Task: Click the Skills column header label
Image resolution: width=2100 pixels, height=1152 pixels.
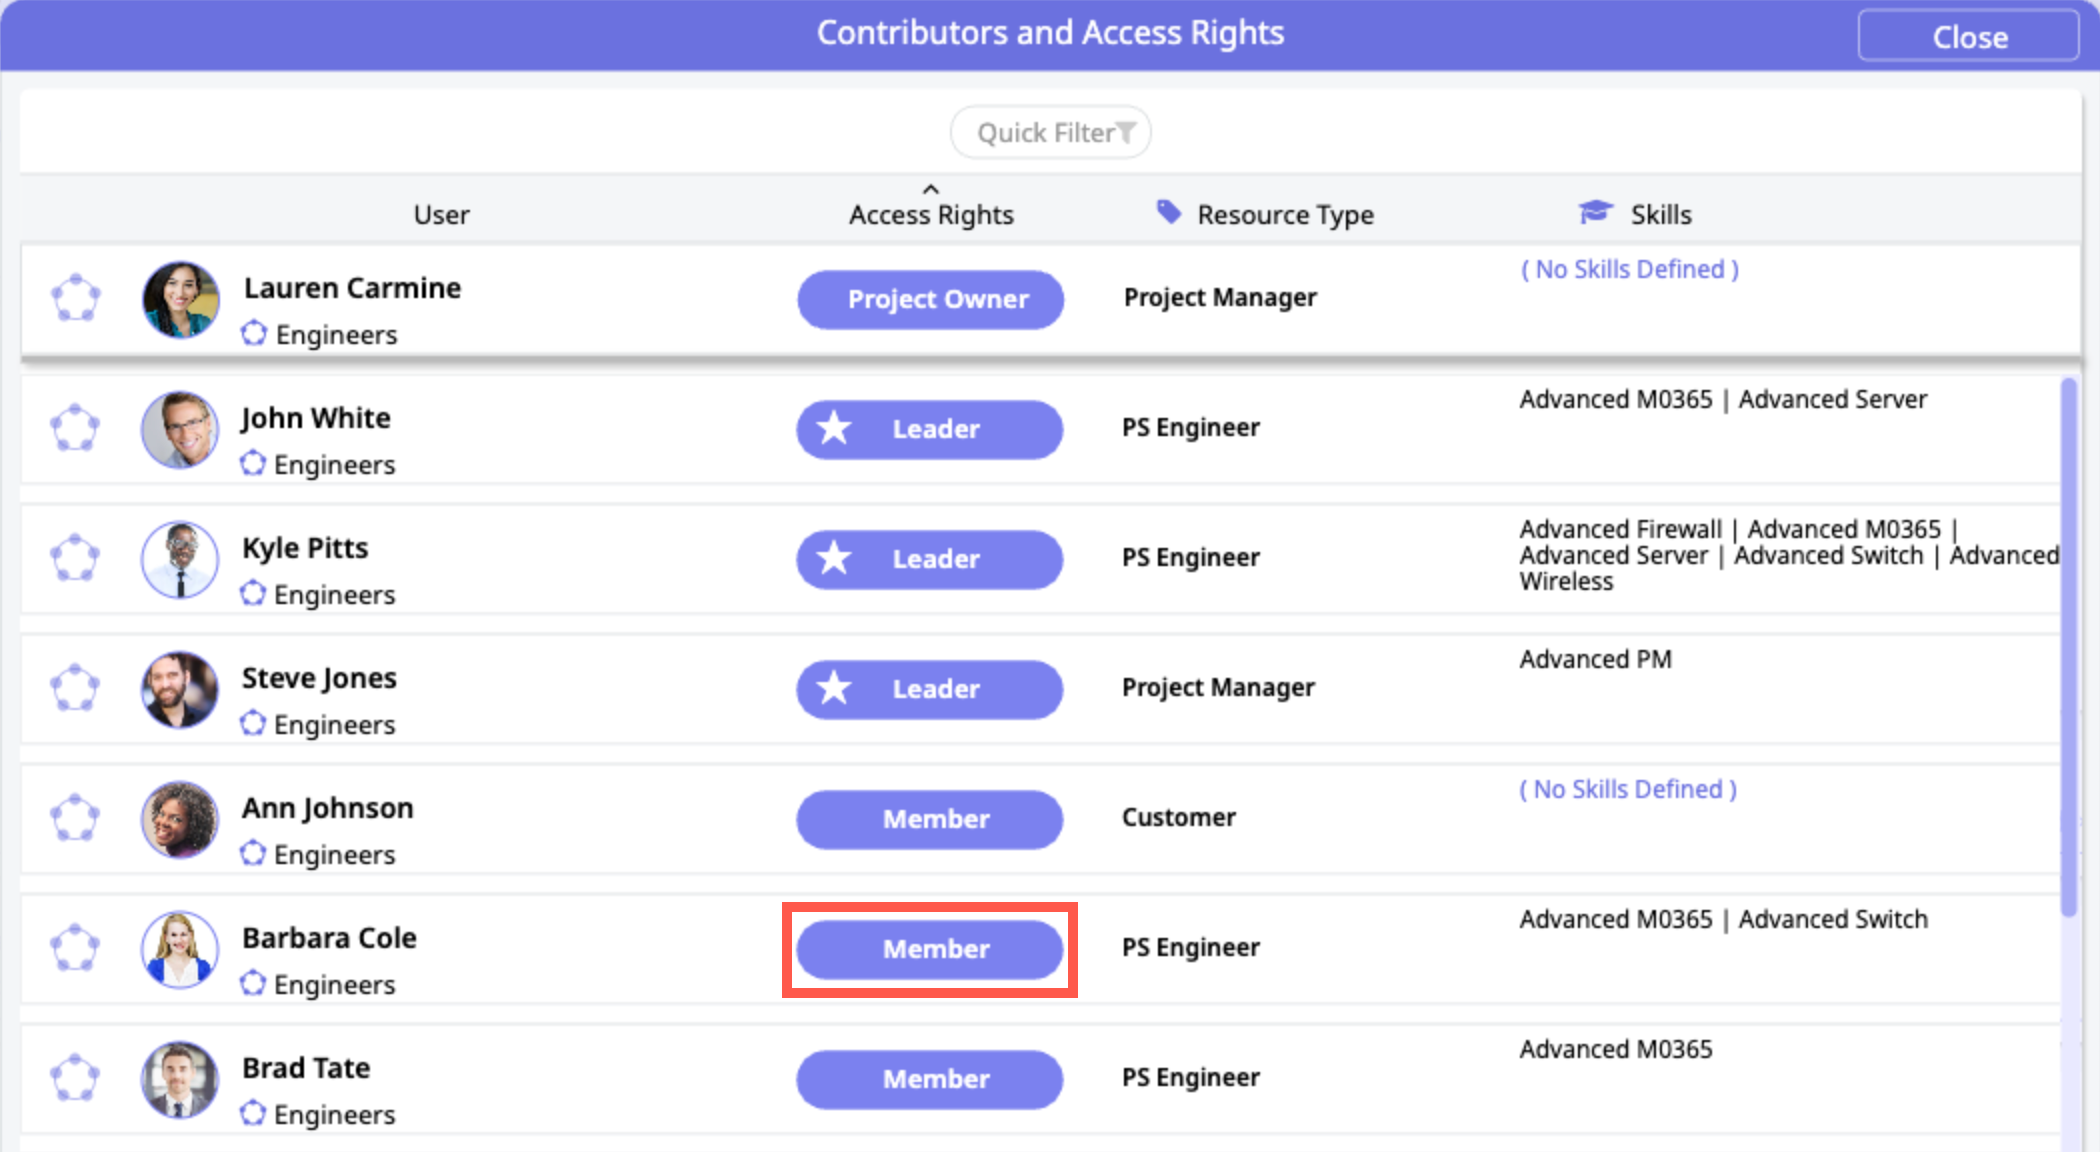Action: pos(1661,214)
